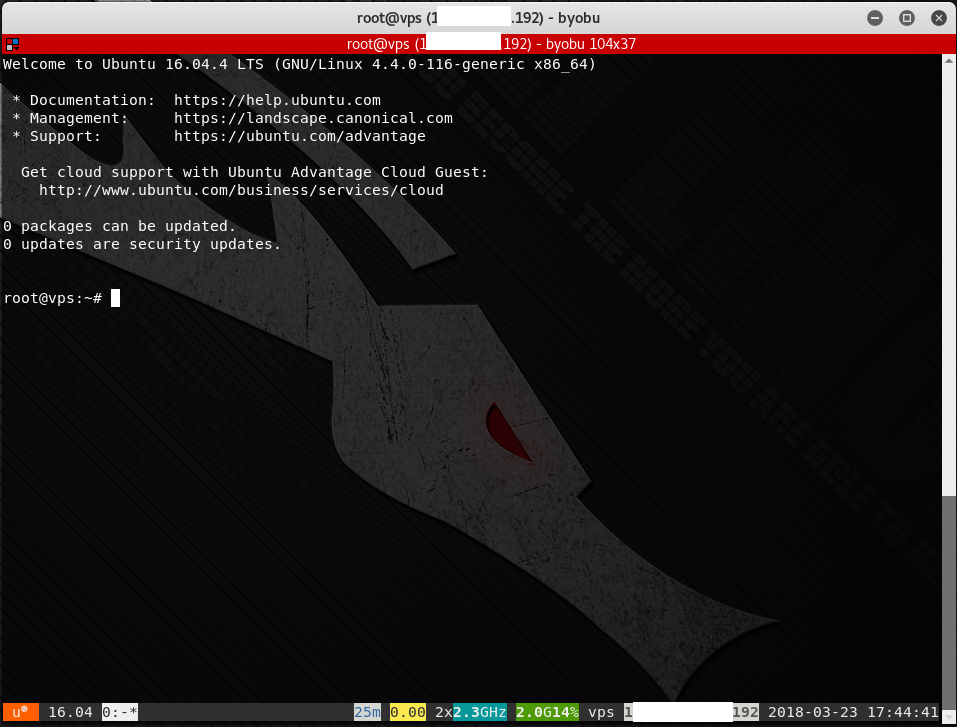Click the 16.04 release indicator
The width and height of the screenshot is (957, 727).
tap(70, 712)
